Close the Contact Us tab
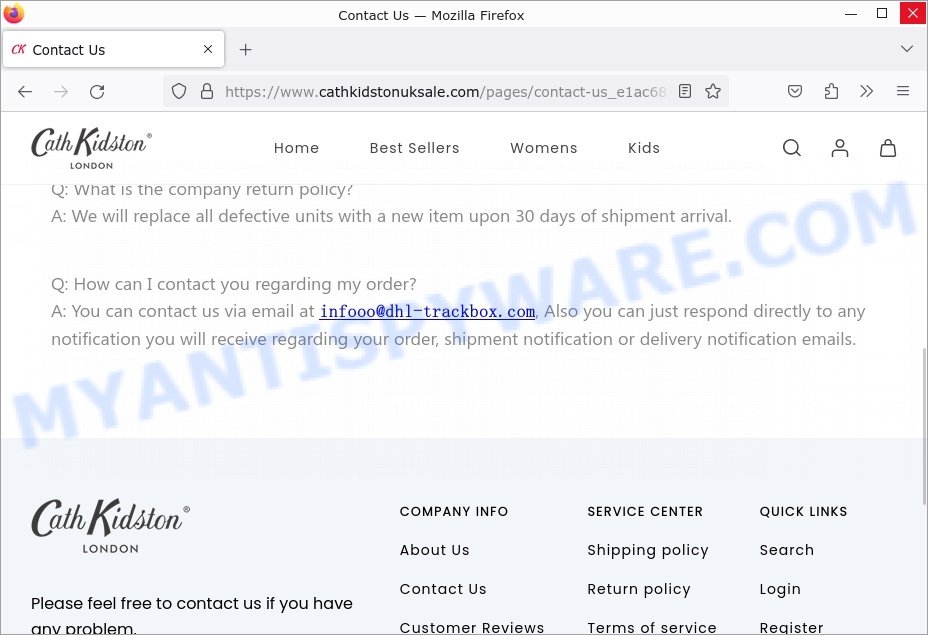Viewport: 928px width, 635px height. point(208,49)
